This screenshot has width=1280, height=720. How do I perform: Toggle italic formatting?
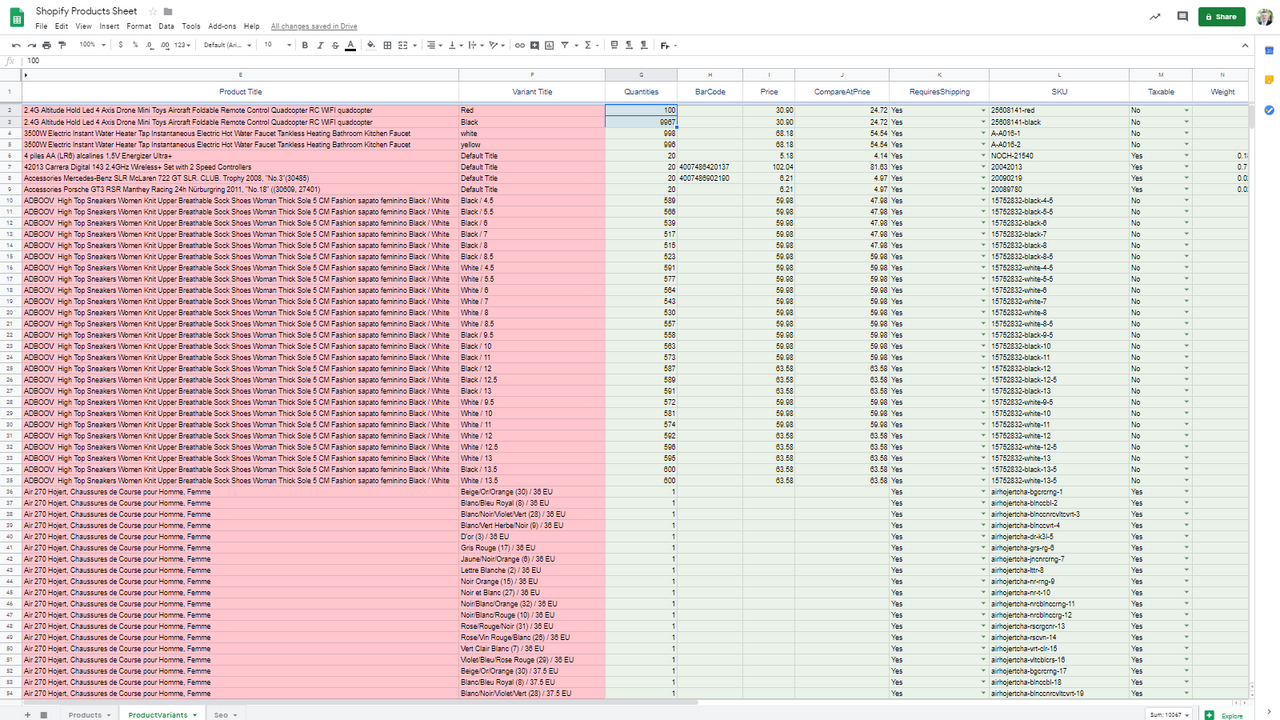click(320, 45)
